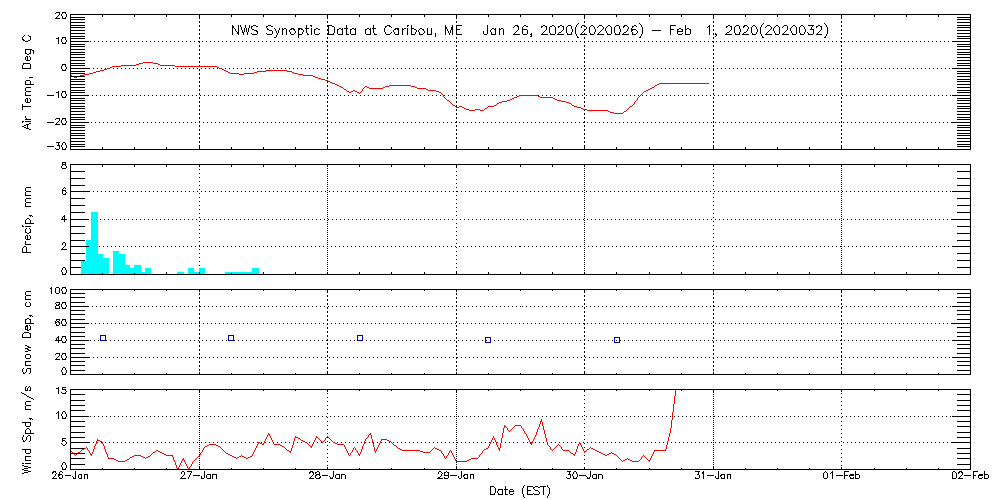Select the 29-Jan date tick label
The height and width of the screenshot is (500, 1000).
click(x=457, y=477)
